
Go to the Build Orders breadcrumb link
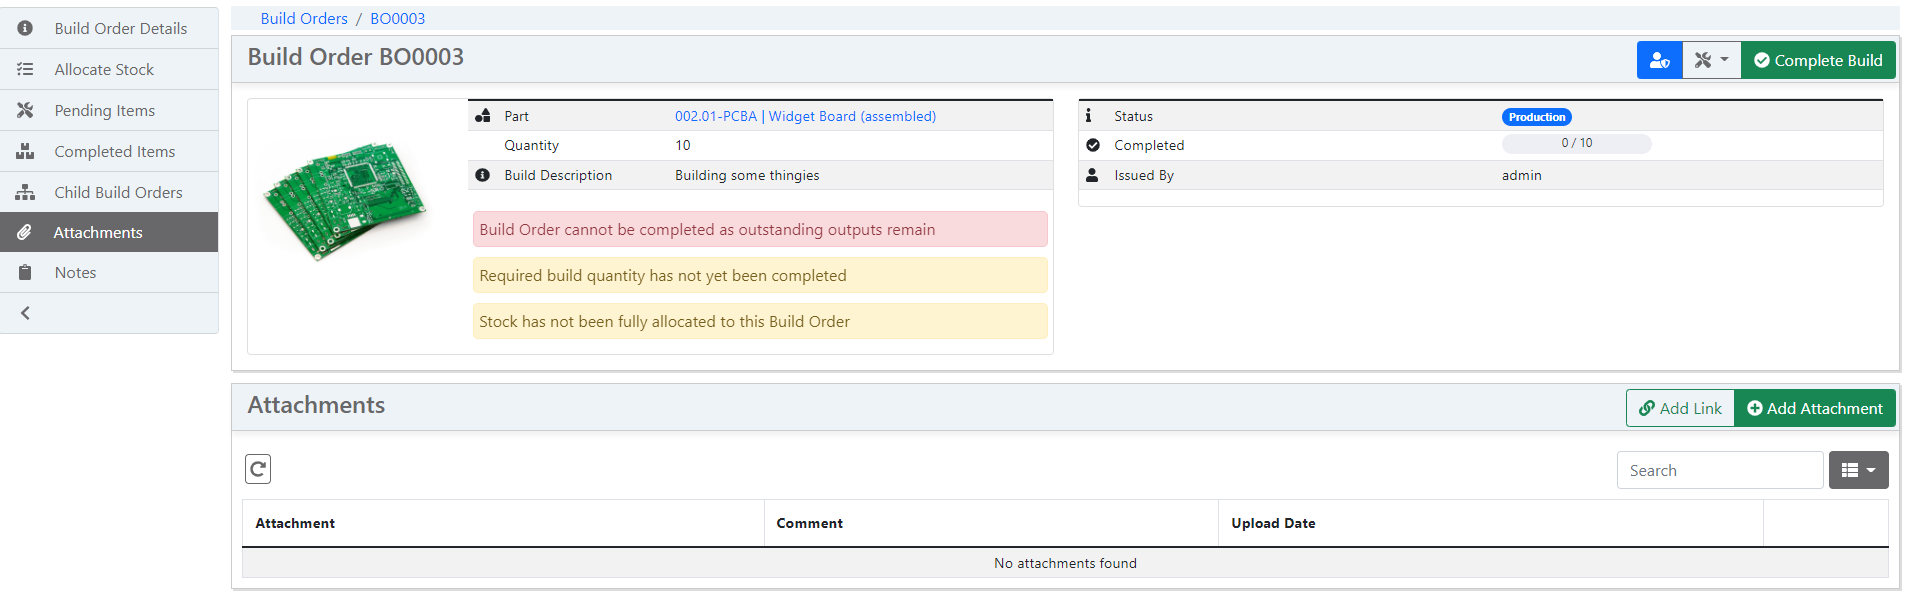click(304, 18)
